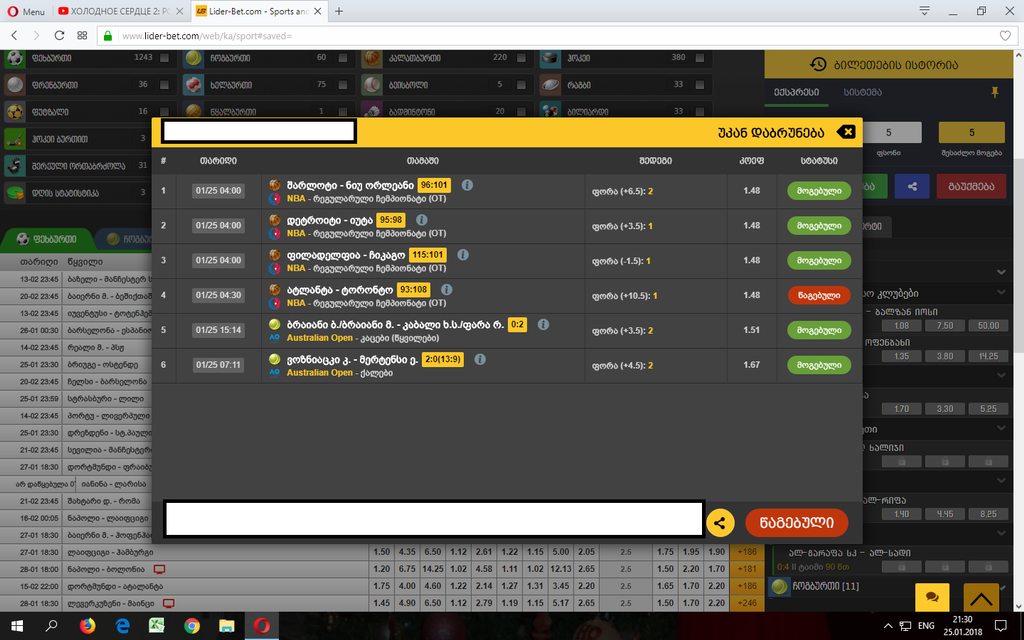Tick the ფრენბურთი (36) checkbox
Viewport: 1024px width, 640px height.
pyautogui.click(x=165, y=85)
